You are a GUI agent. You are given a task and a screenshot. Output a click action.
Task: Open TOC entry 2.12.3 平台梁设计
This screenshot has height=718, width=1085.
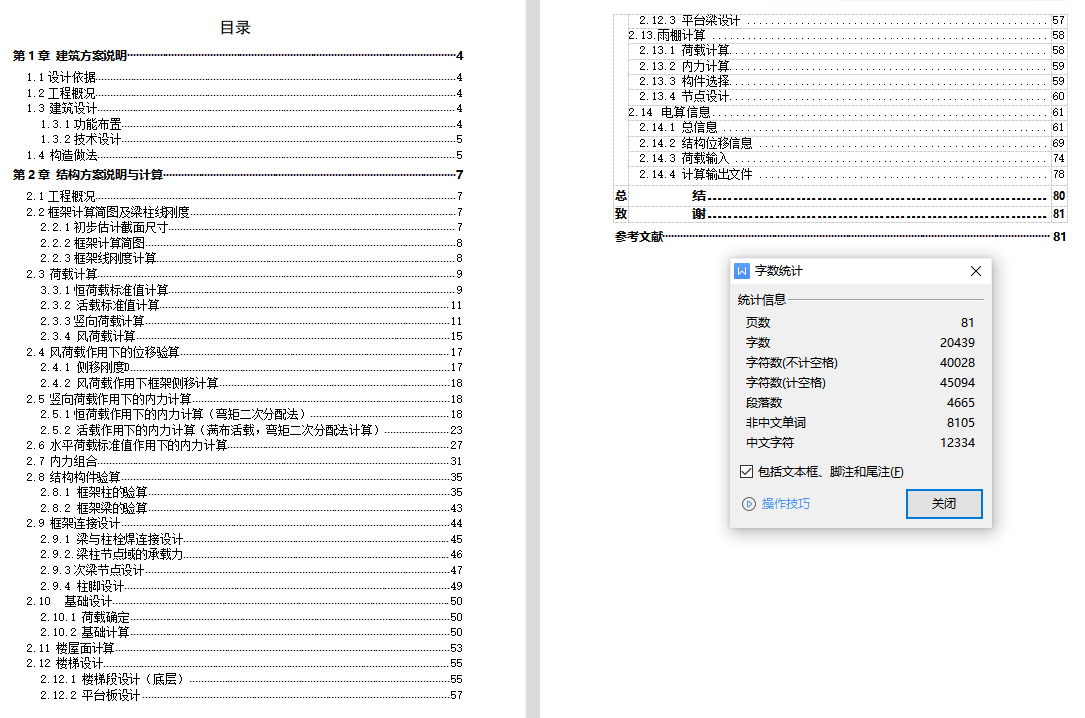852,21
